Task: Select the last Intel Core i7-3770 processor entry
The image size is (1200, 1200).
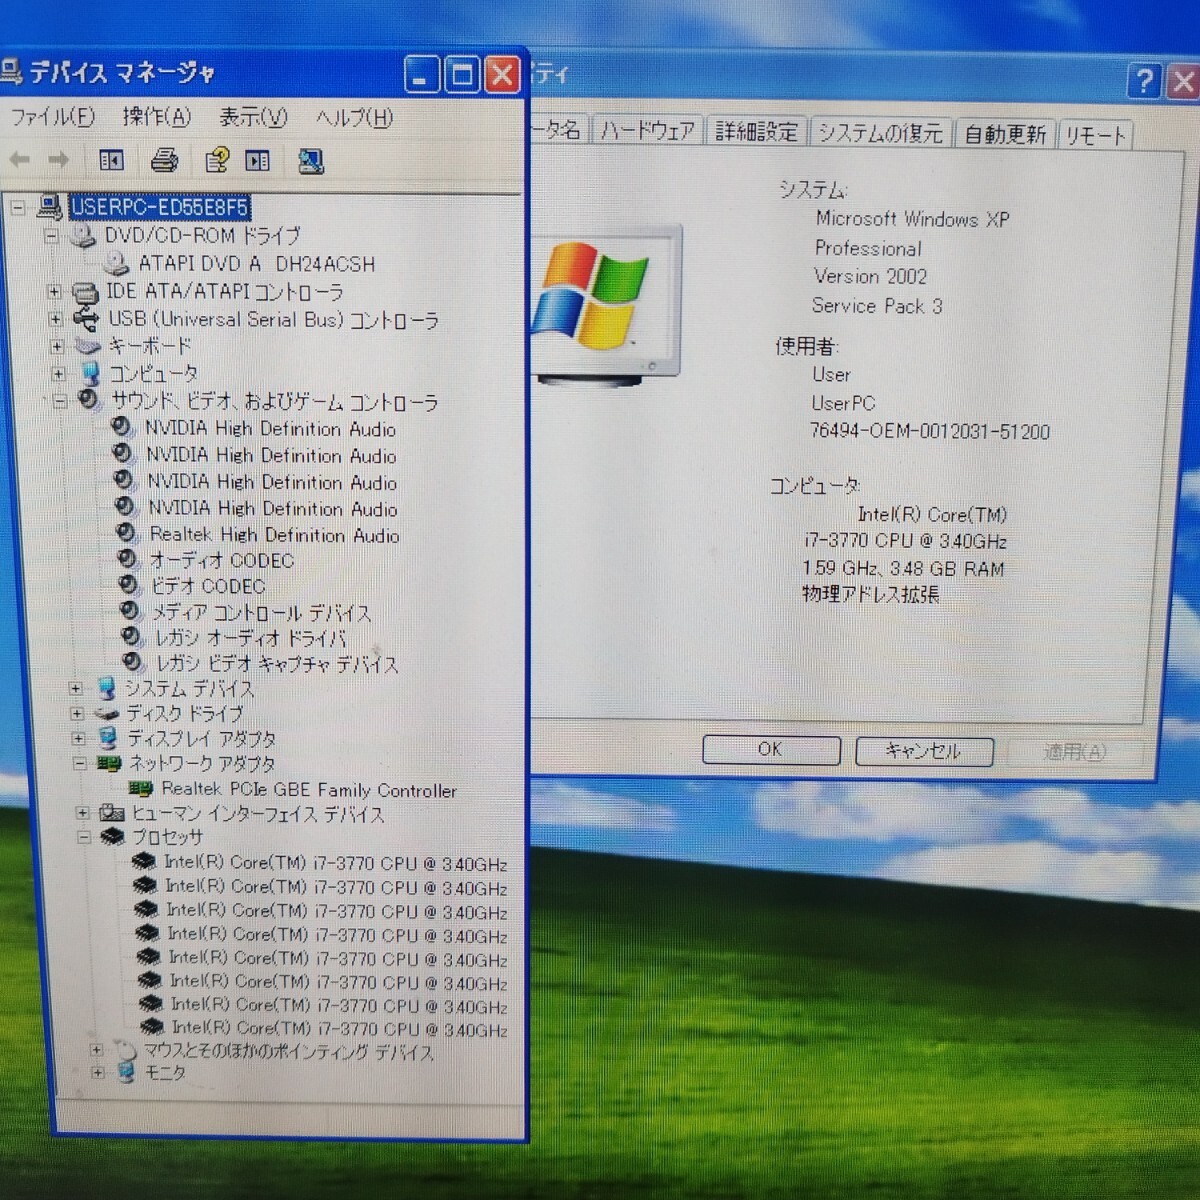Action: click(x=339, y=1028)
